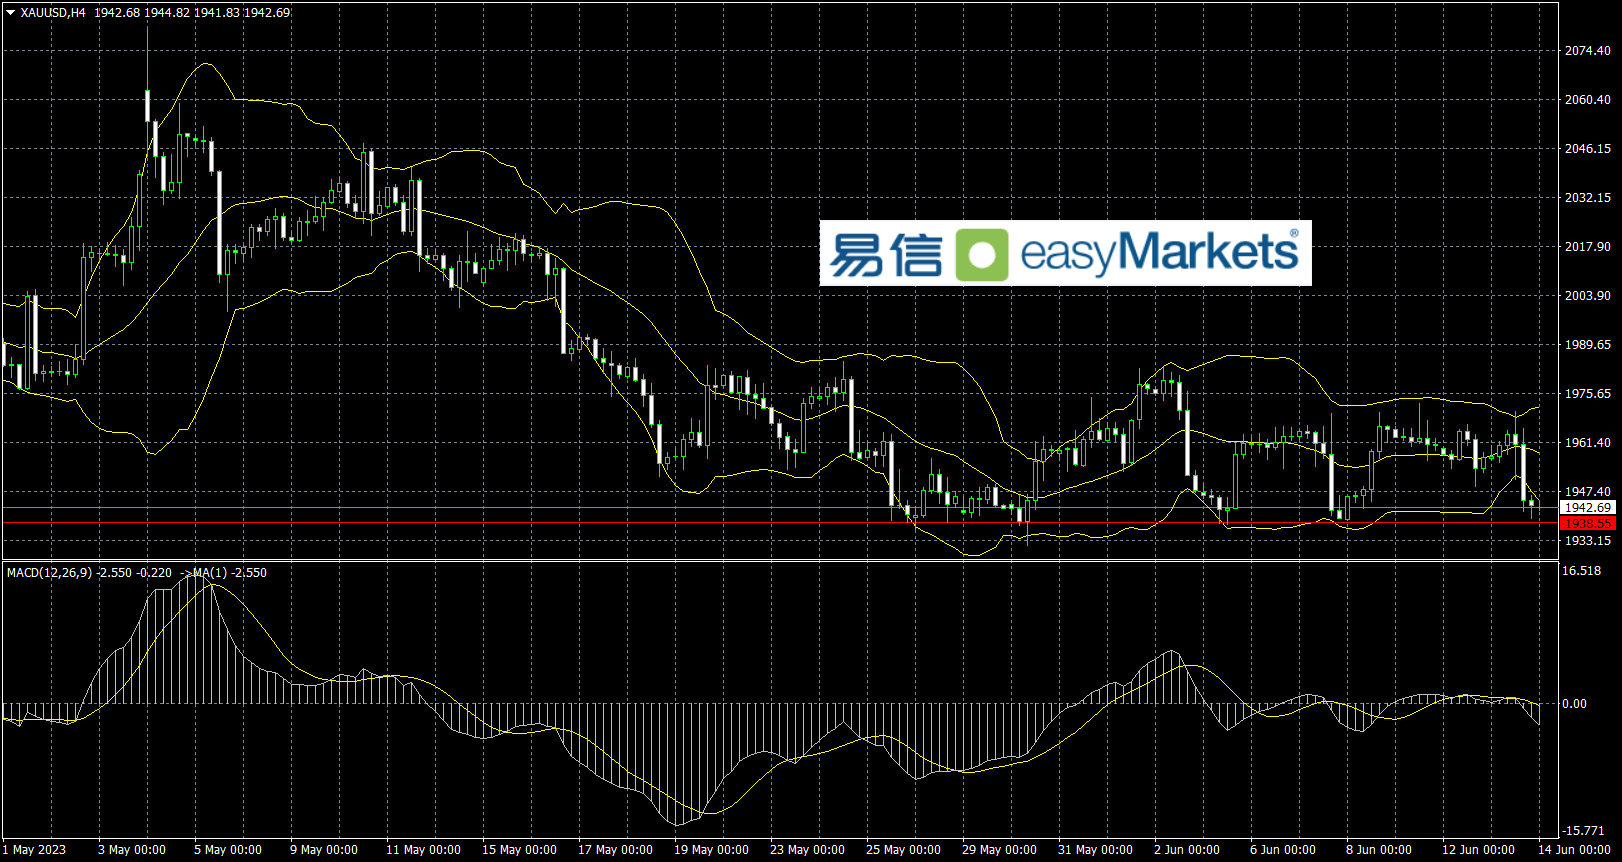Click the 2046.15 price axis label
The width and height of the screenshot is (1622, 862).
click(x=1588, y=149)
